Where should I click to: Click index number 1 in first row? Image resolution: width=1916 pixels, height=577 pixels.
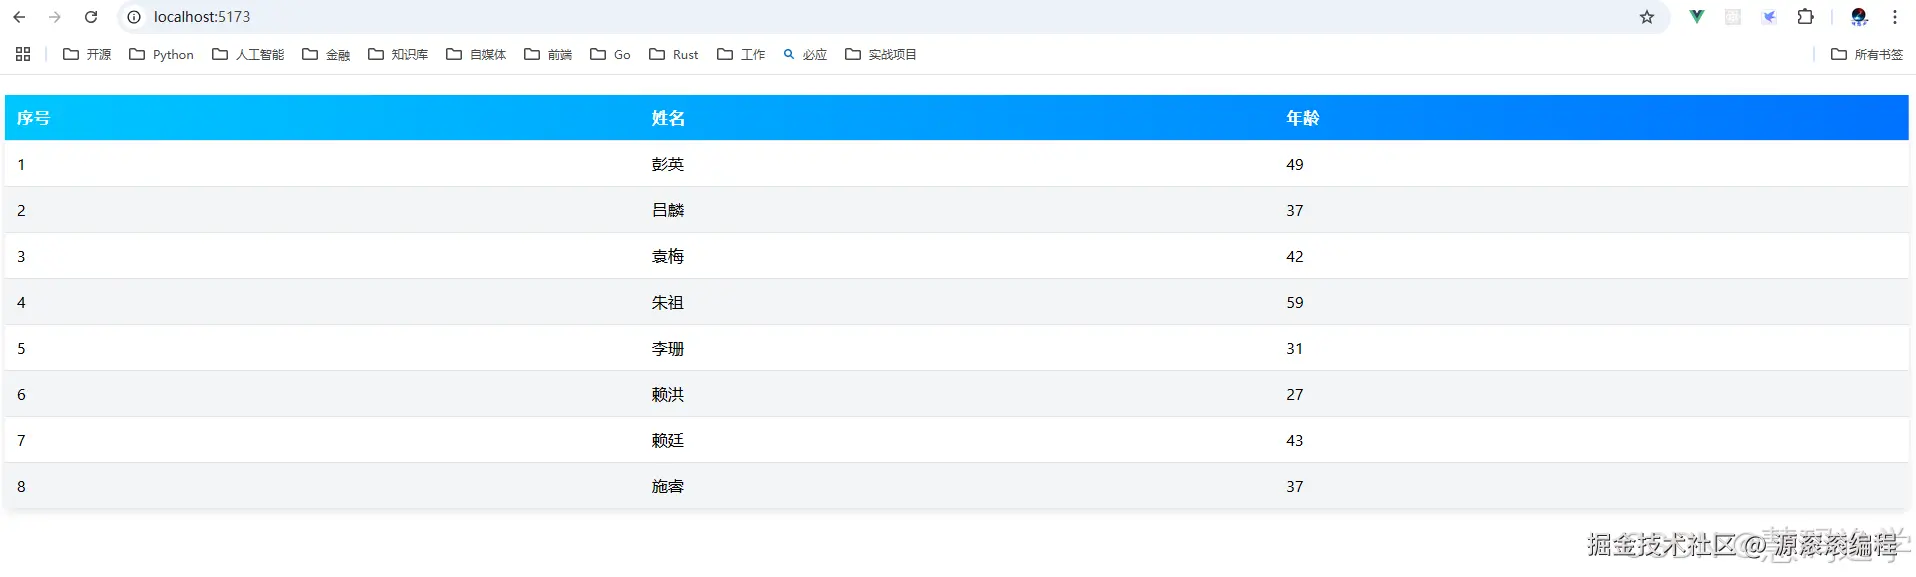[21, 164]
